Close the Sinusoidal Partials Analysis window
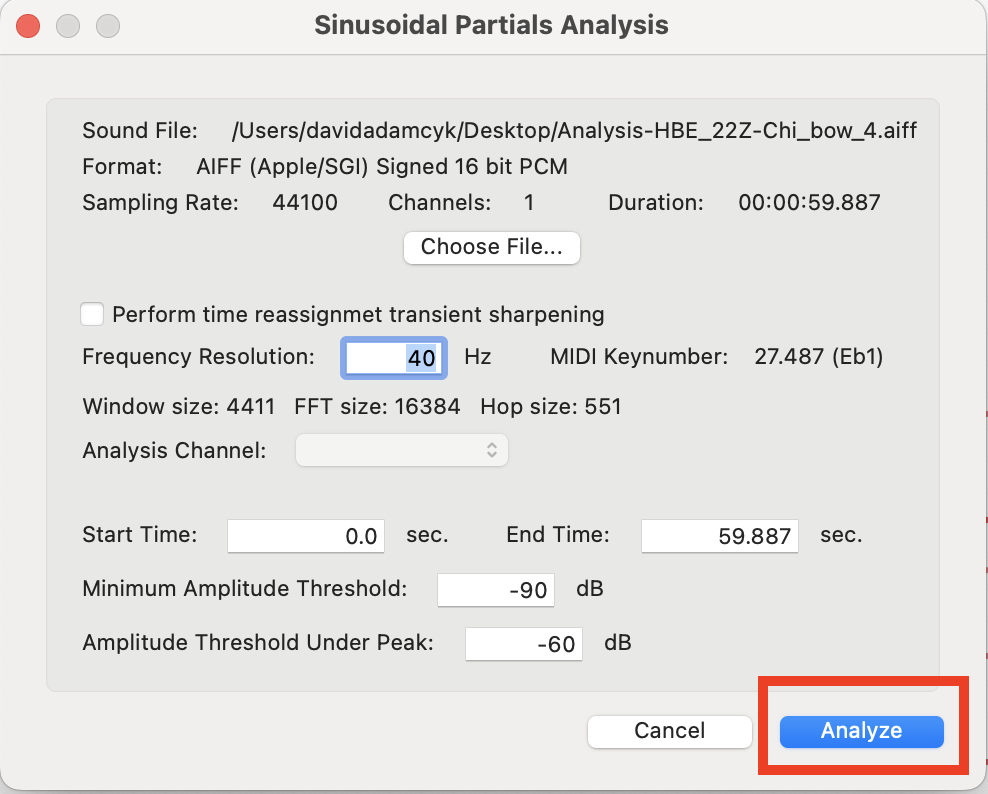The width and height of the screenshot is (988, 794). pyautogui.click(x=28, y=26)
